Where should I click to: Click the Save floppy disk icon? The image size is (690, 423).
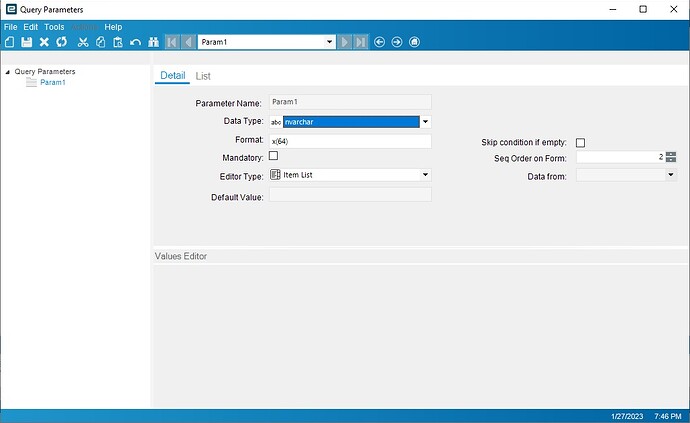pyautogui.click(x=27, y=42)
